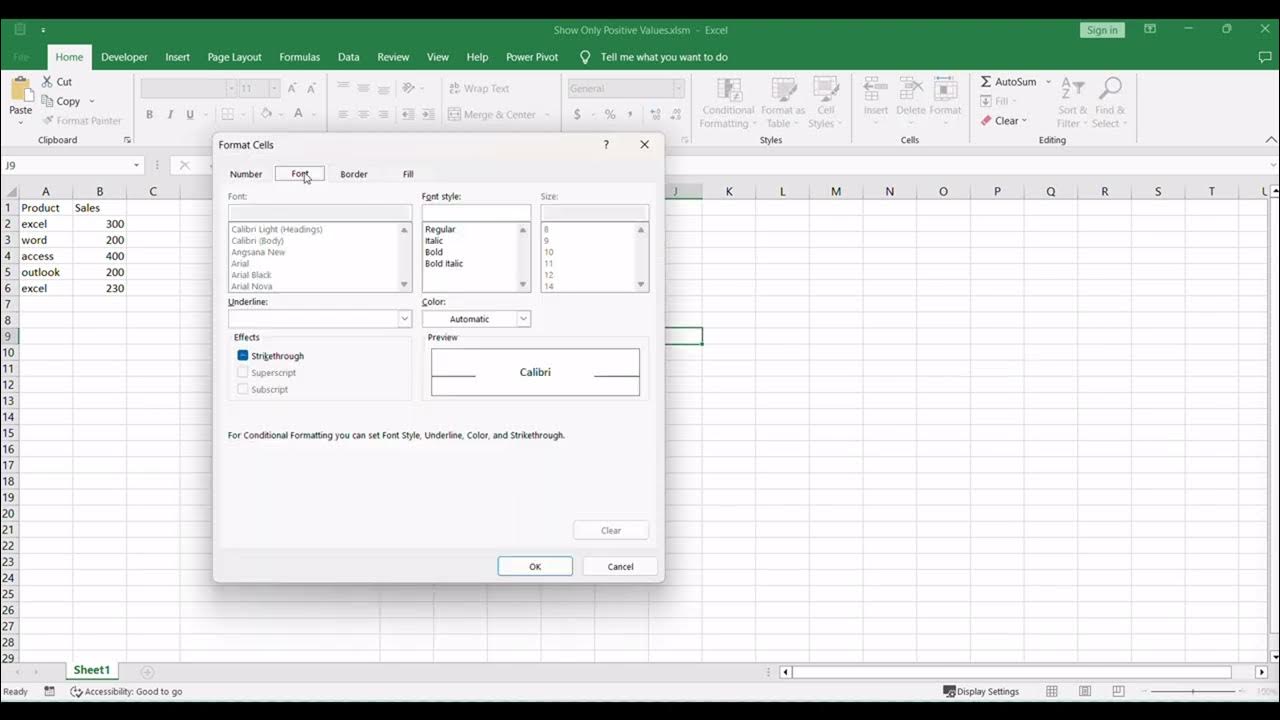Toggle the Subscript checkbox
Screen dimensions: 1280x720
click(x=243, y=389)
